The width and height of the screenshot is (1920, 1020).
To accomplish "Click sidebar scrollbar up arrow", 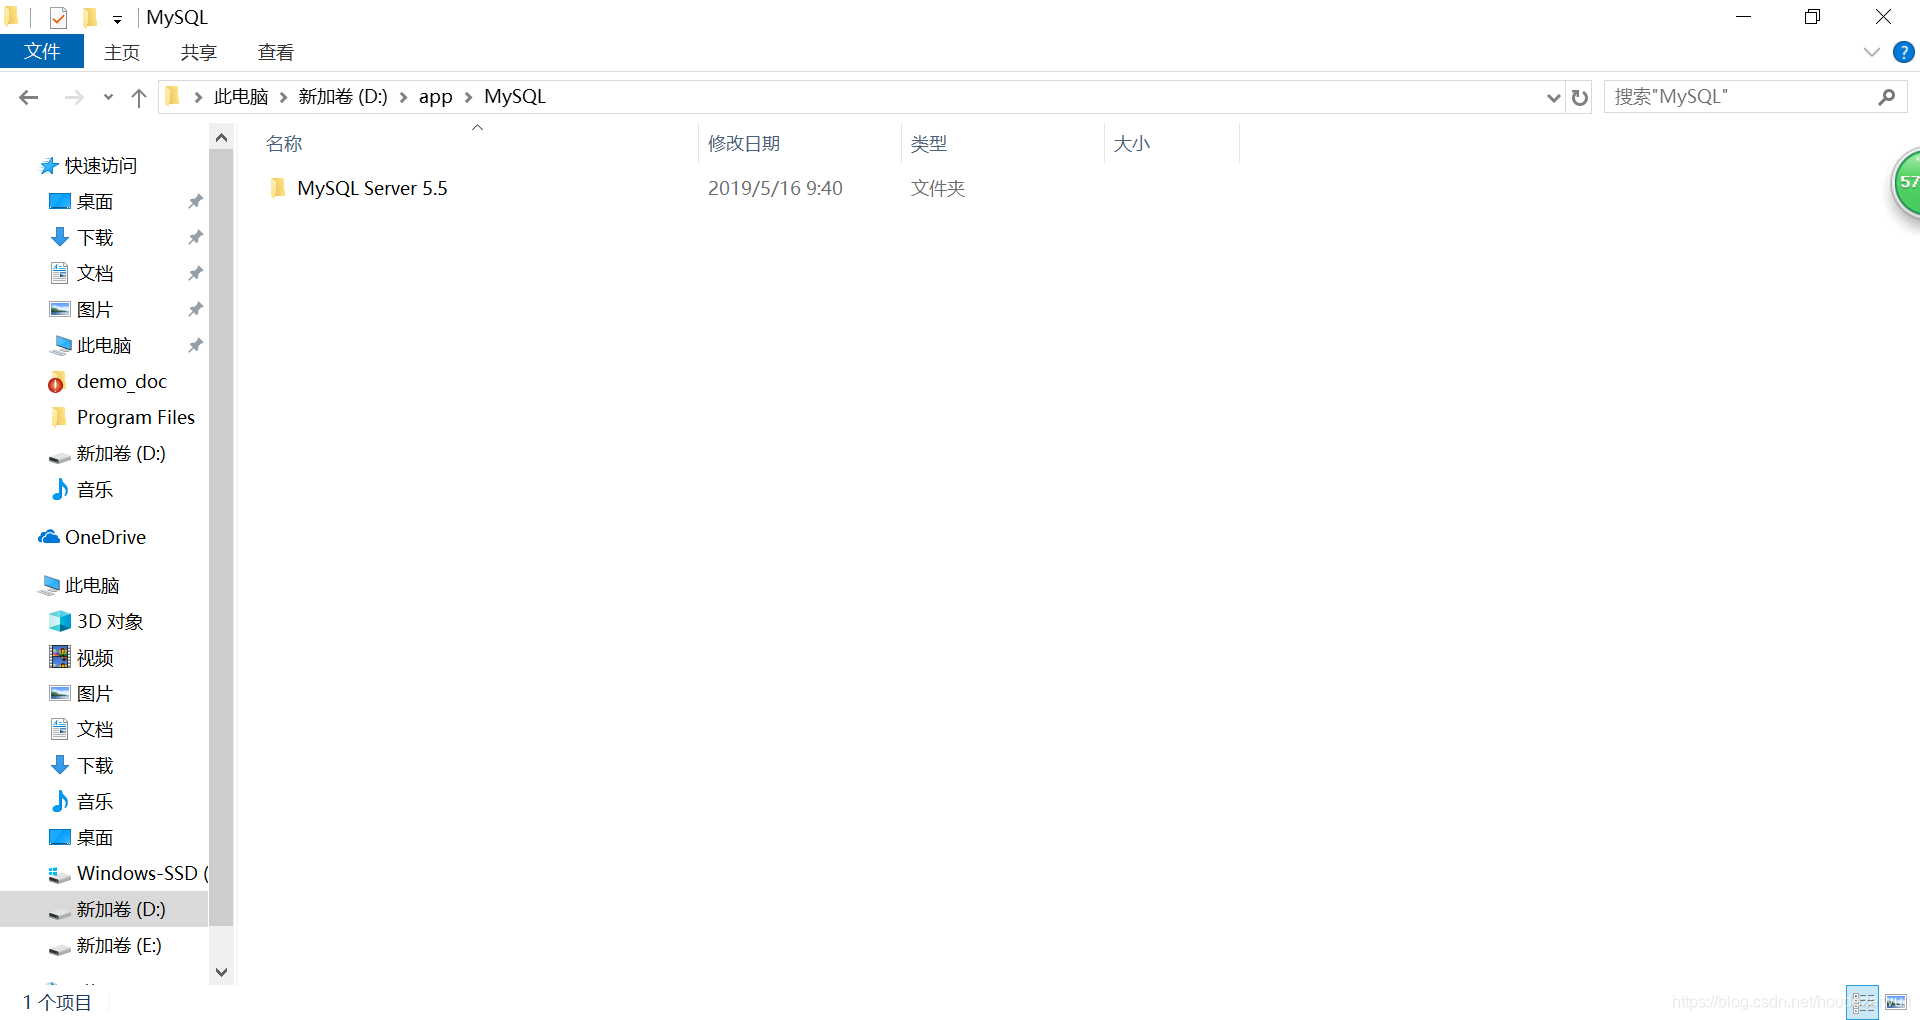I will point(221,137).
